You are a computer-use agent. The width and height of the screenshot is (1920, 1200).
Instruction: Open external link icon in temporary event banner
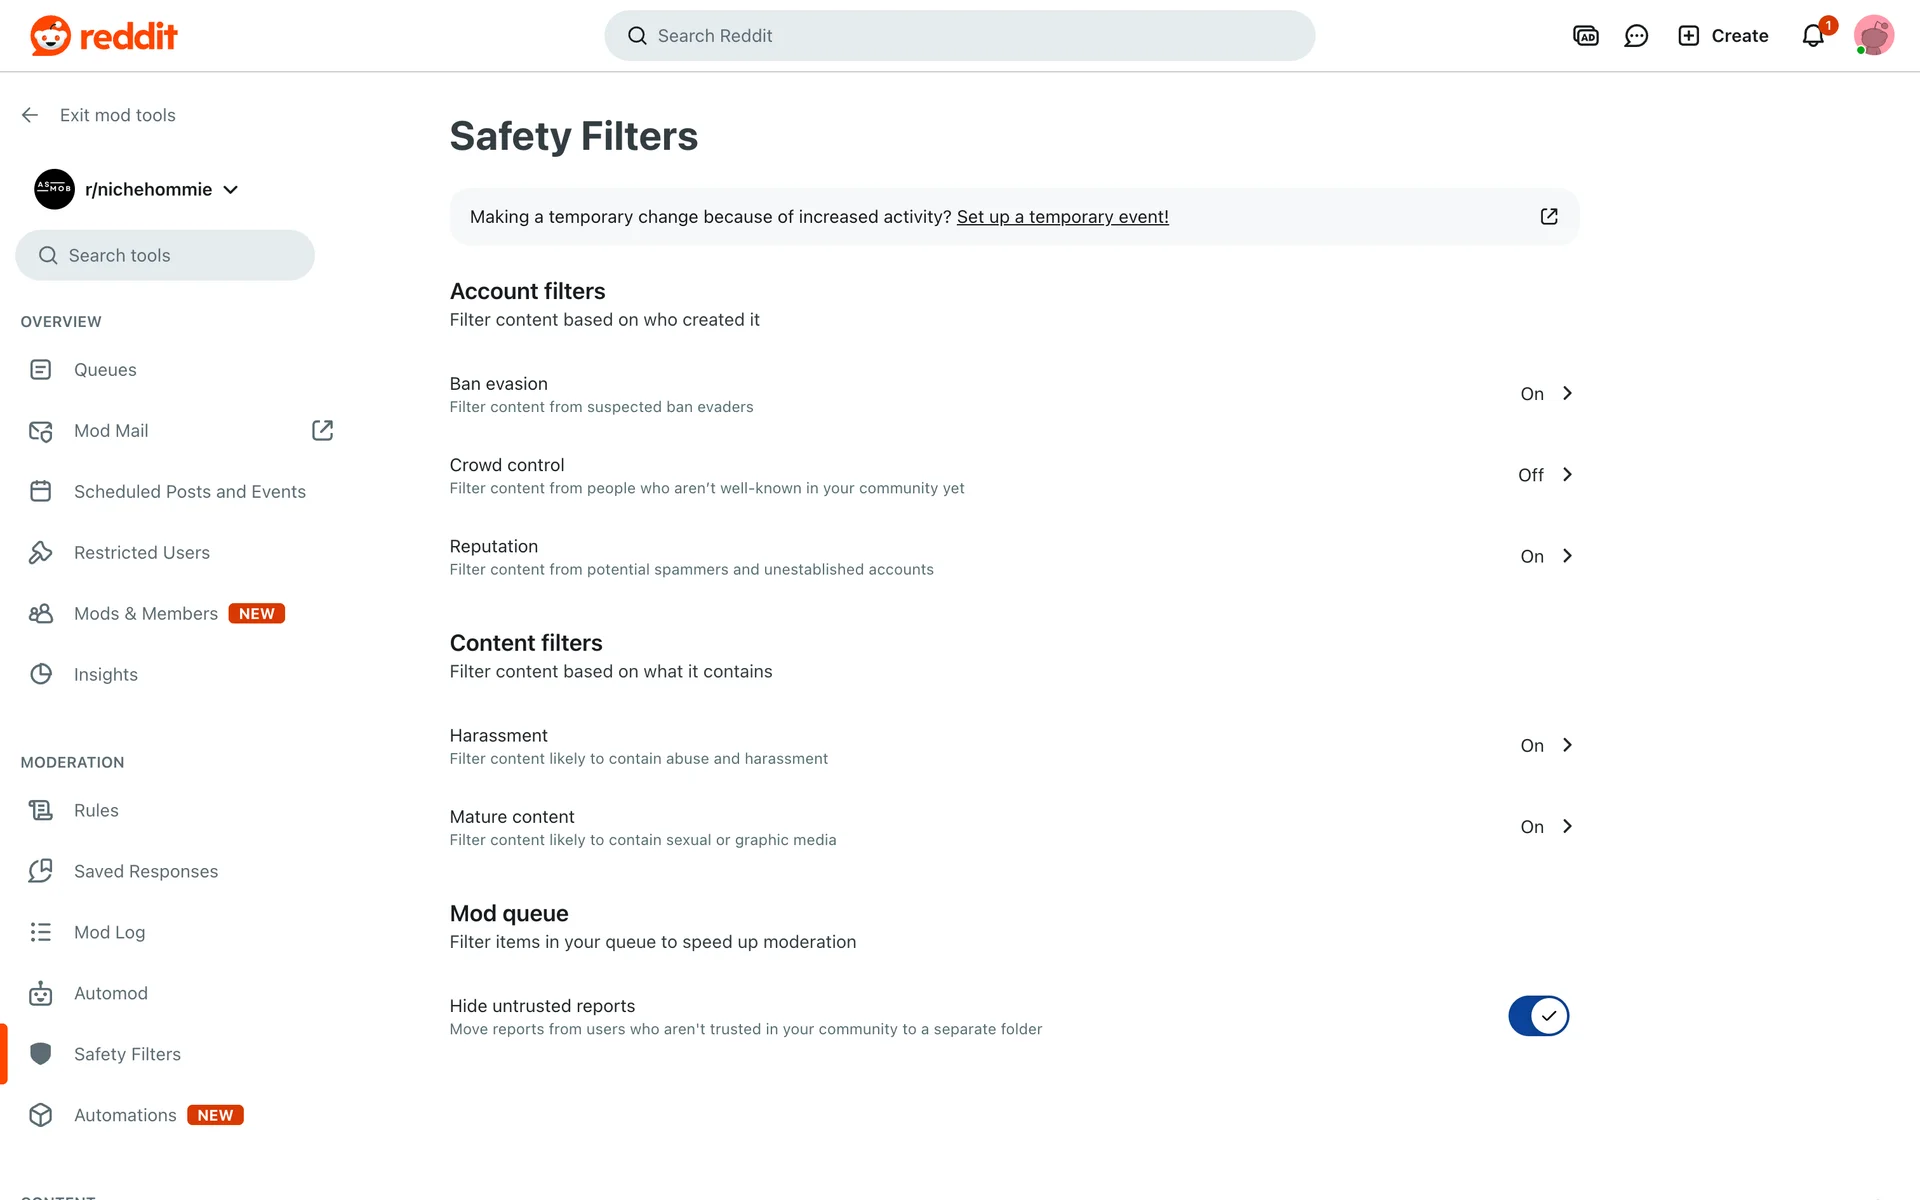(1549, 217)
